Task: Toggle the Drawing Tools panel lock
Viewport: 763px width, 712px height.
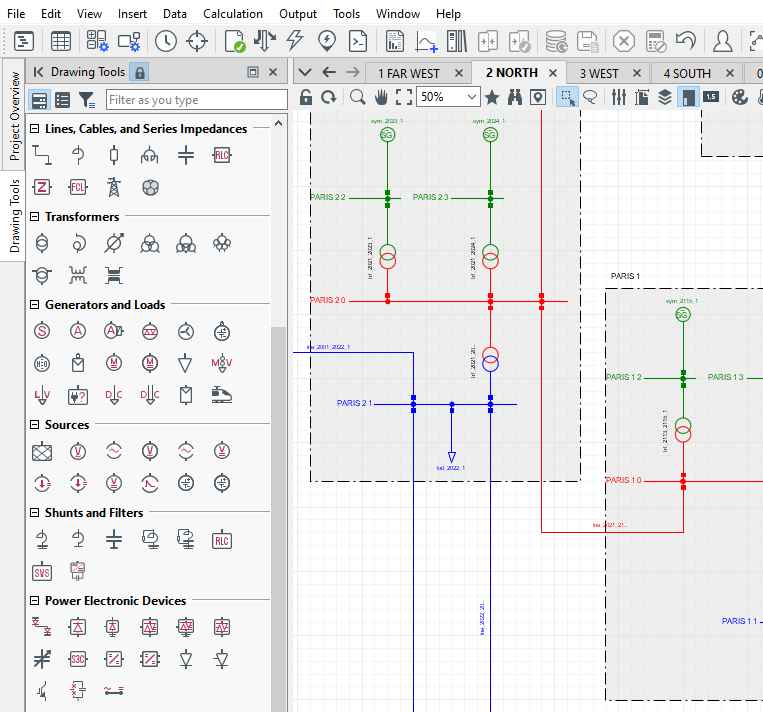Action: coord(140,72)
